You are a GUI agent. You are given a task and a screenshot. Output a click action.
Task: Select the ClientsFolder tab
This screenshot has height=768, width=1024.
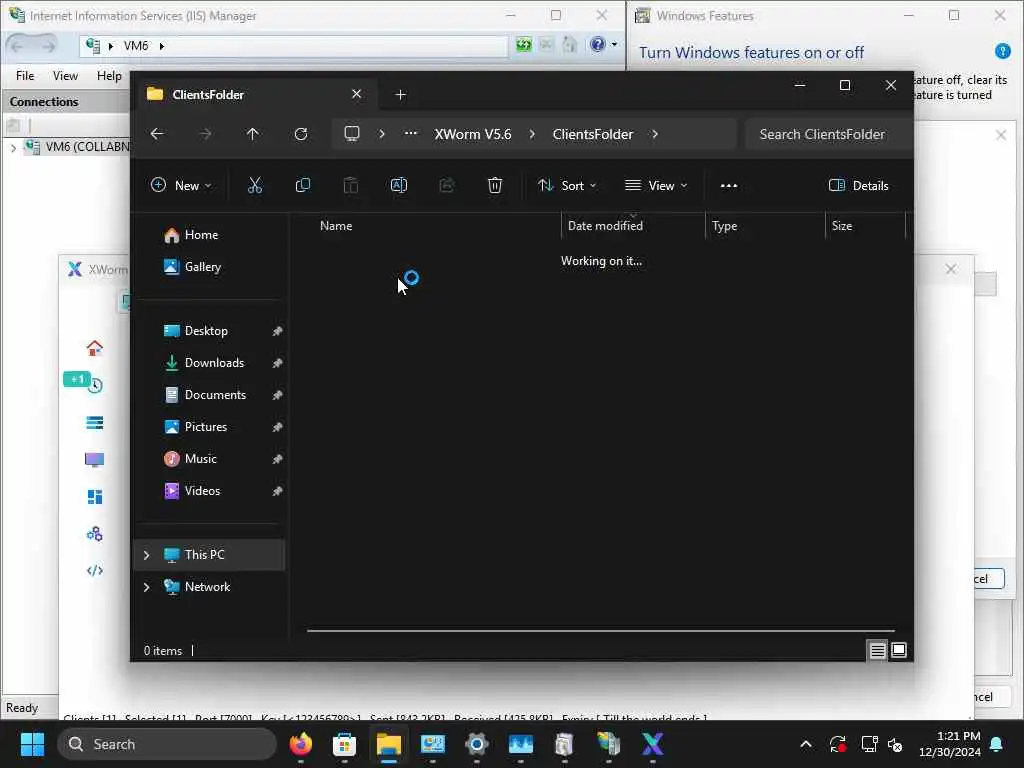[x=255, y=95]
